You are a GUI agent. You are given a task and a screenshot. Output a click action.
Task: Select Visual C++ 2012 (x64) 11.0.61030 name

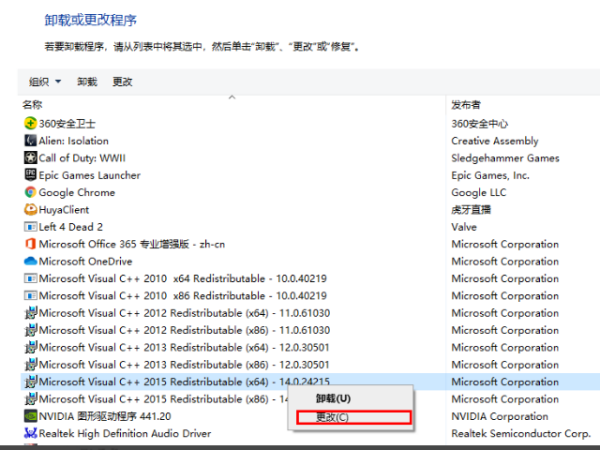pyautogui.click(x=184, y=313)
